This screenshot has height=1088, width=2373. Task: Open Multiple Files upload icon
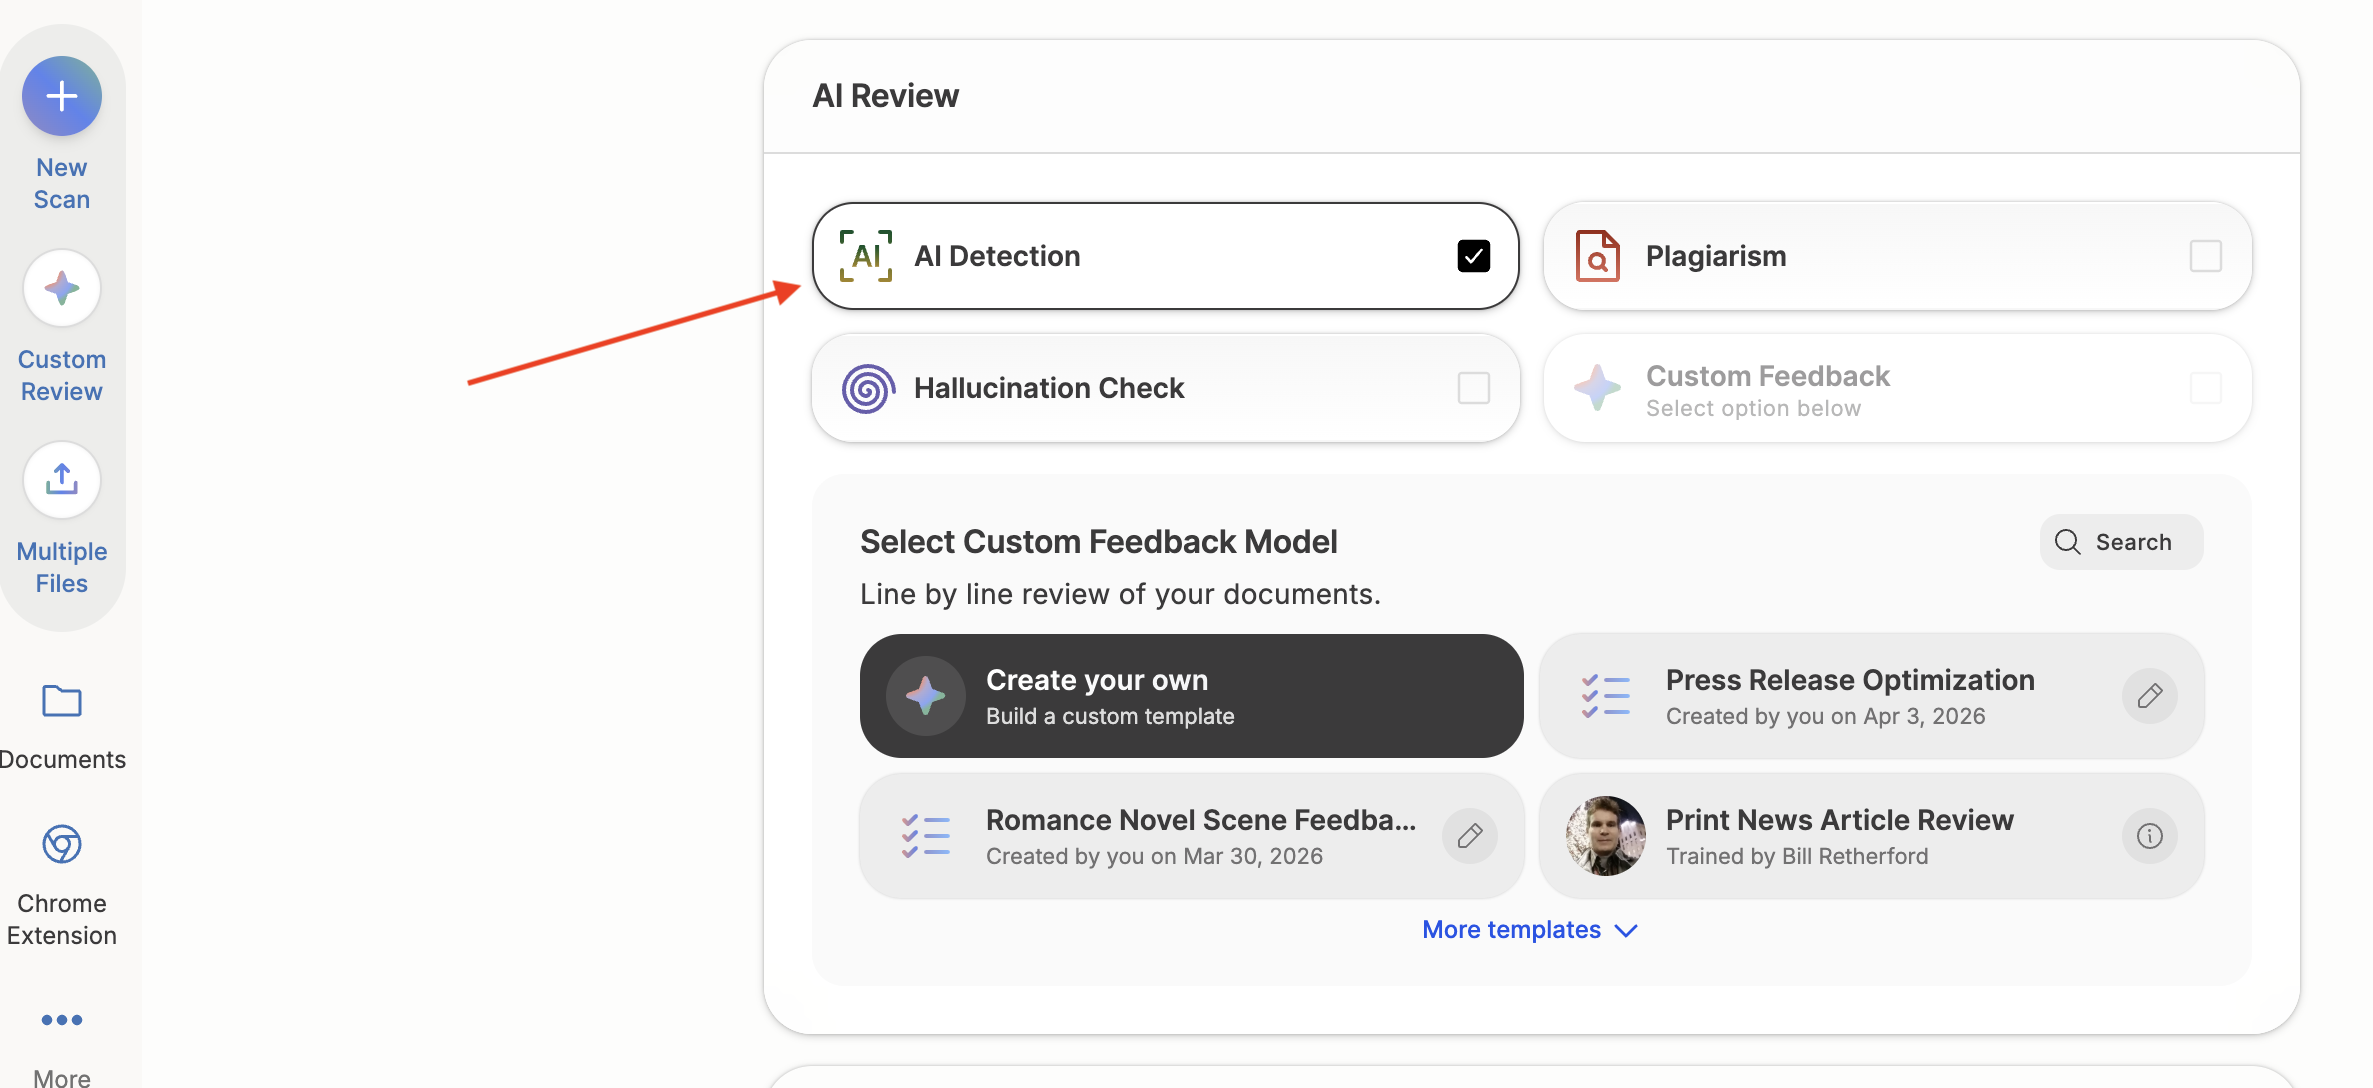coord(62,480)
